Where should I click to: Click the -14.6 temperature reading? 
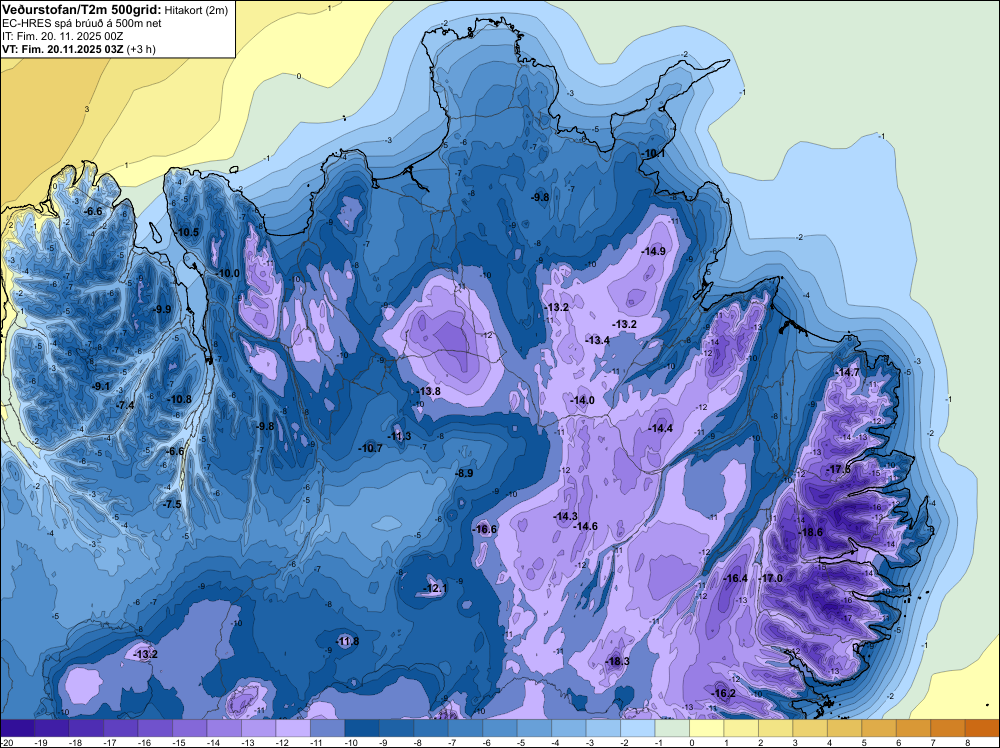click(x=585, y=526)
